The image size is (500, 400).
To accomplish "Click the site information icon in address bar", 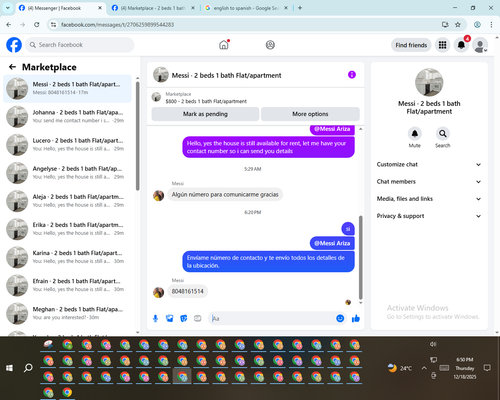I will (x=53, y=24).
